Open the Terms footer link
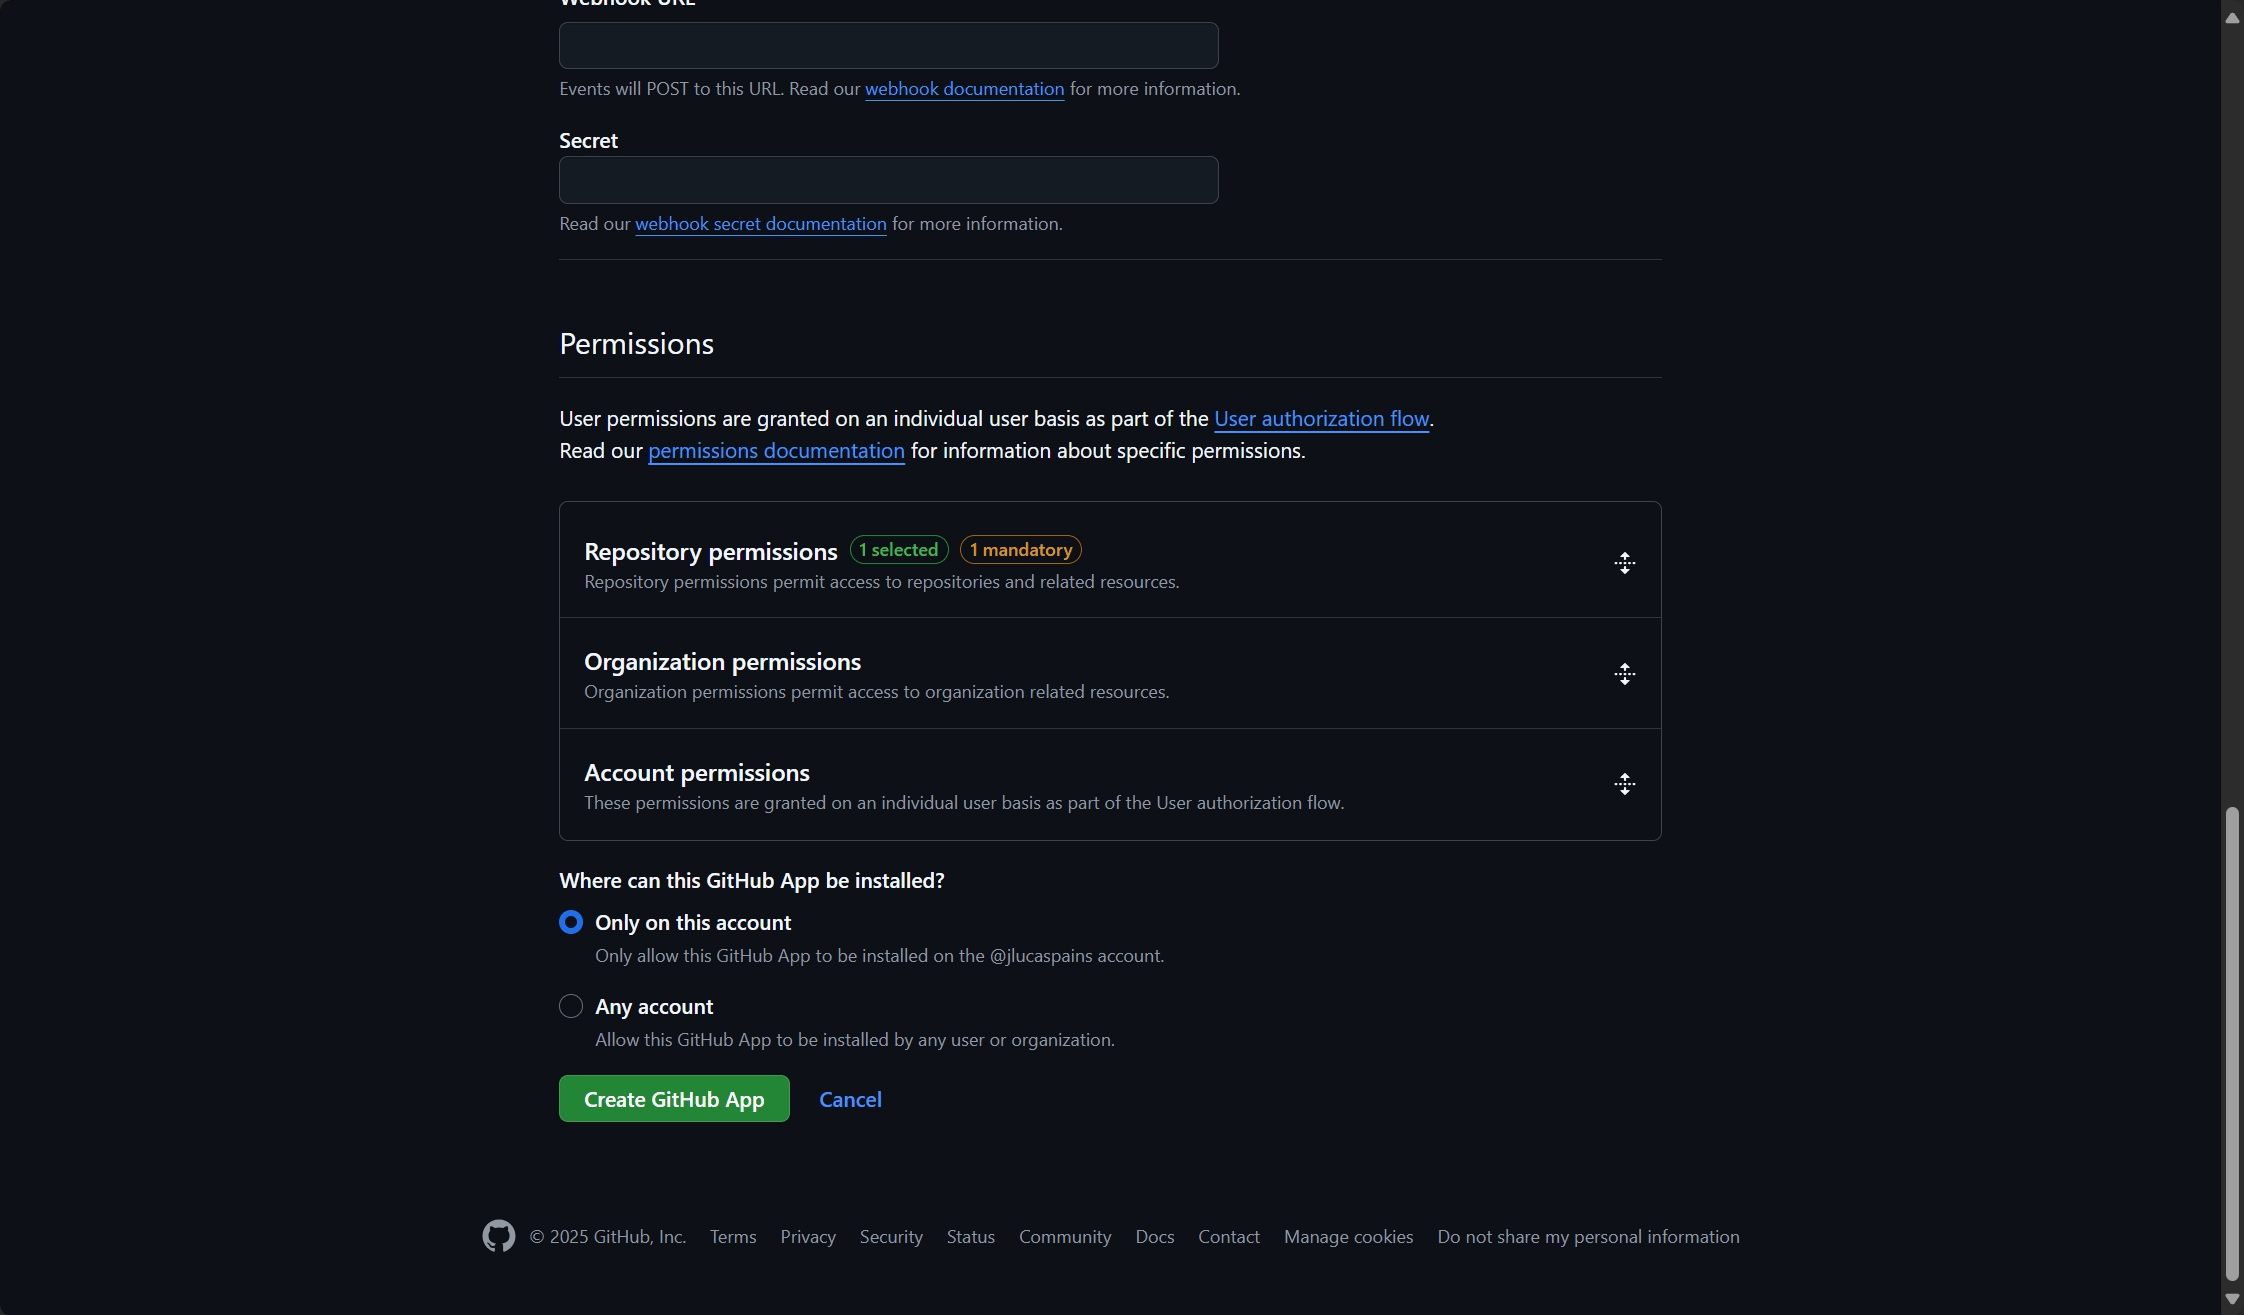 [733, 1237]
